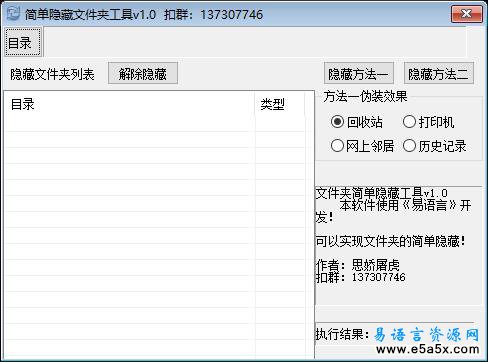The height and width of the screenshot is (362, 488).
Task: Click the app icon in the title bar
Action: point(13,14)
